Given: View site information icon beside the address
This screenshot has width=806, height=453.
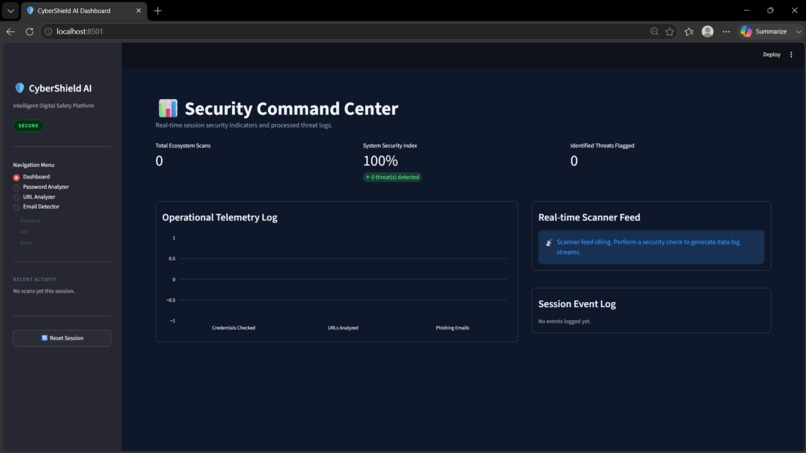Looking at the screenshot, I should [48, 31].
